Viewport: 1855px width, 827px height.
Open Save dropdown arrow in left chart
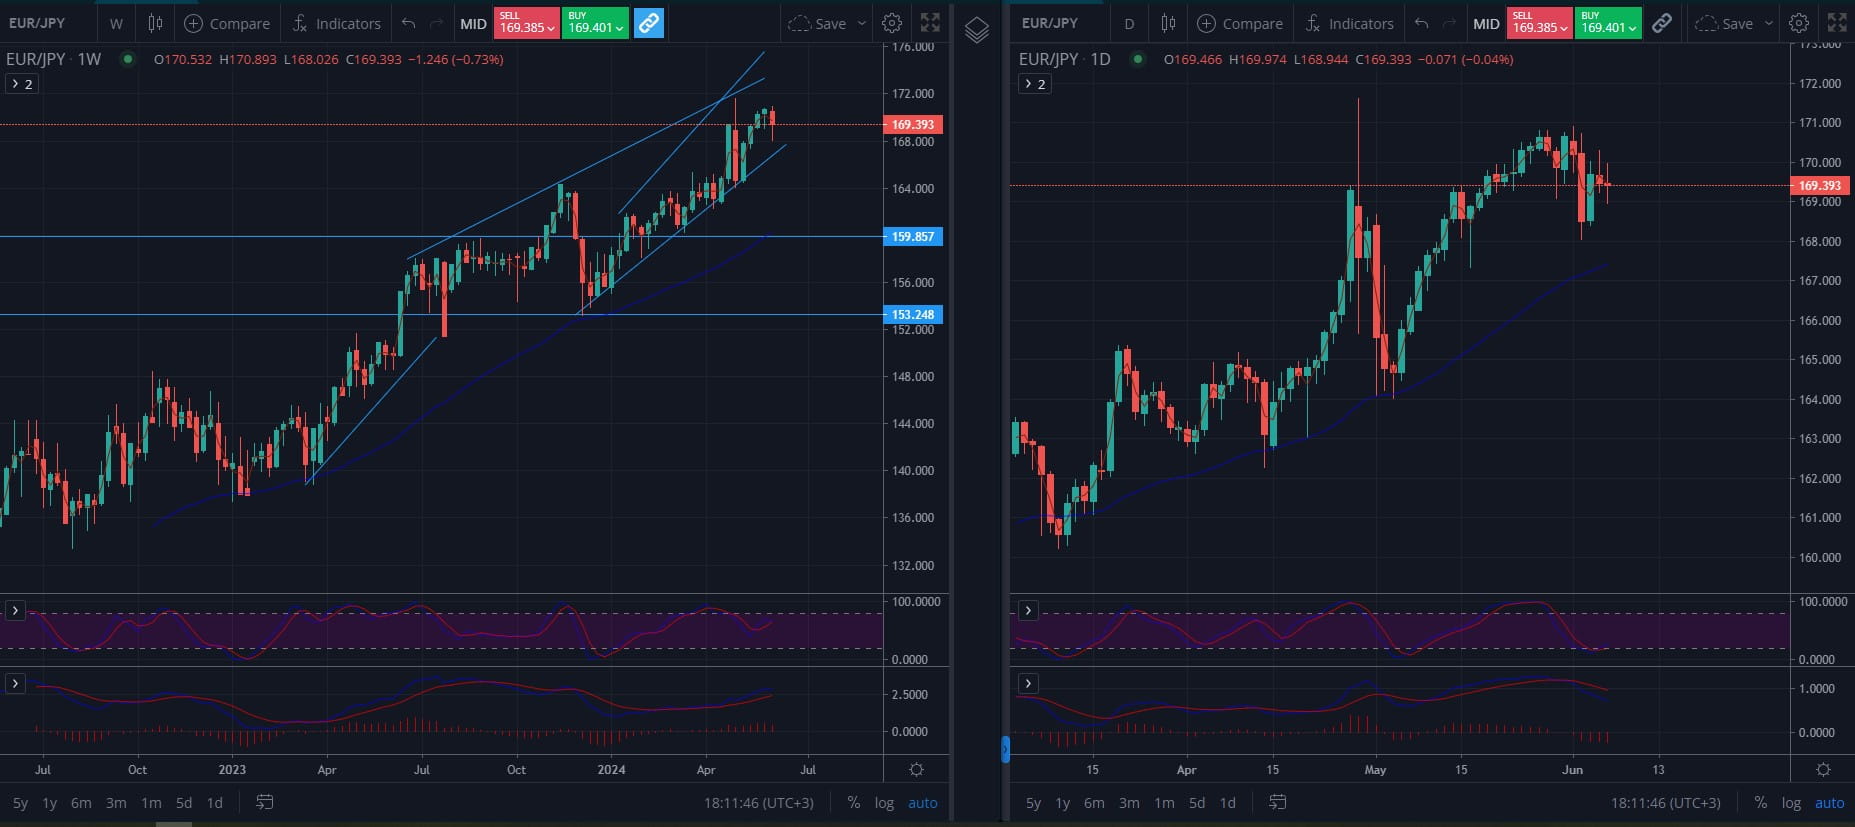click(862, 23)
